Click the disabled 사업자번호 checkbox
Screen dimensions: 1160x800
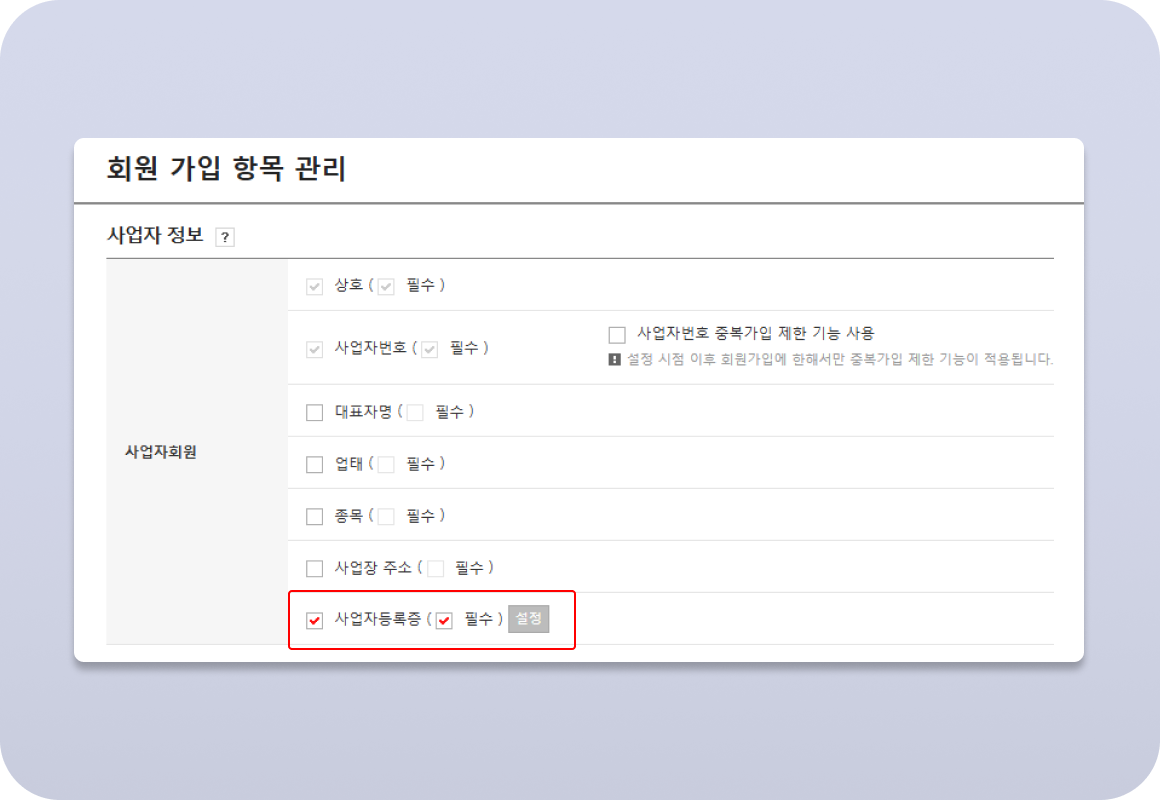313,349
